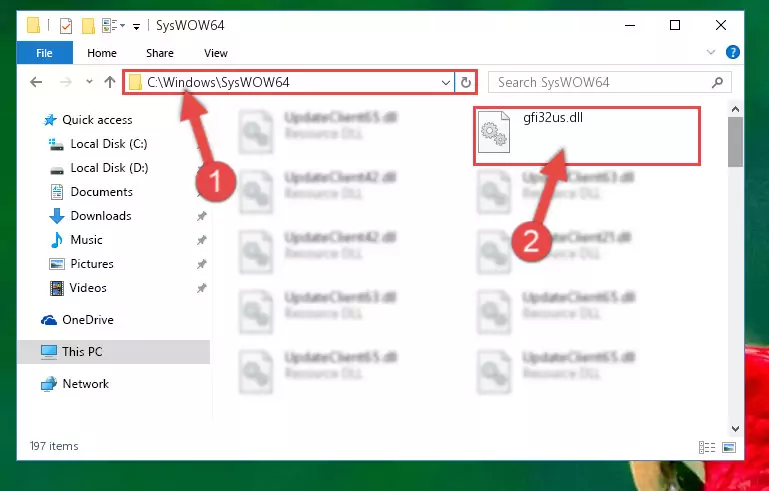Open Music folder in sidebar

pyautogui.click(x=86, y=240)
